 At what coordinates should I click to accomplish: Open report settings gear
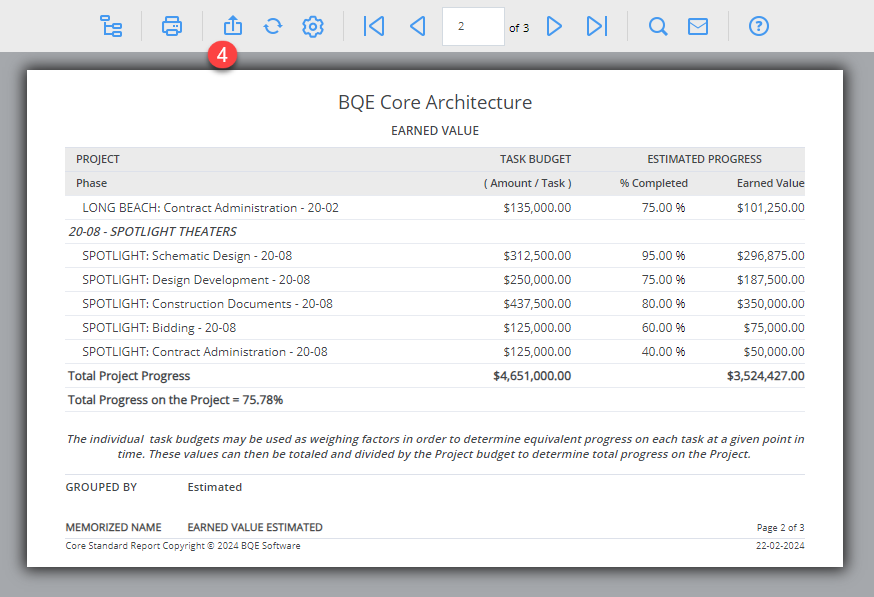pyautogui.click(x=313, y=26)
